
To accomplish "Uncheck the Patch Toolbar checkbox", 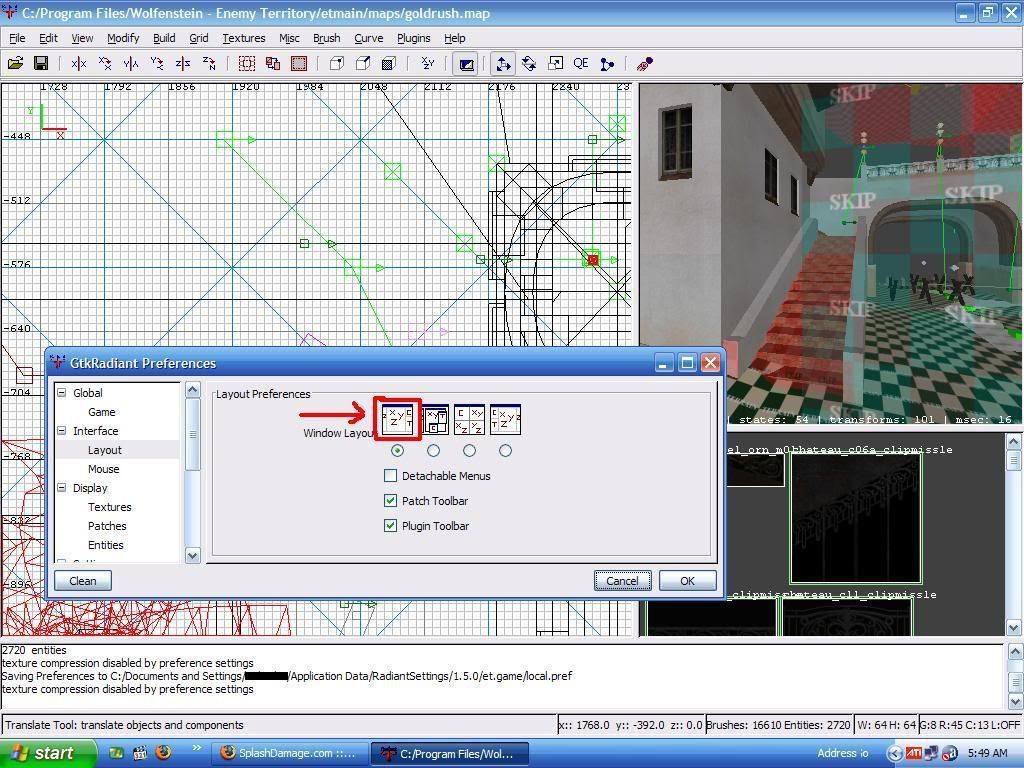I will click(x=391, y=501).
